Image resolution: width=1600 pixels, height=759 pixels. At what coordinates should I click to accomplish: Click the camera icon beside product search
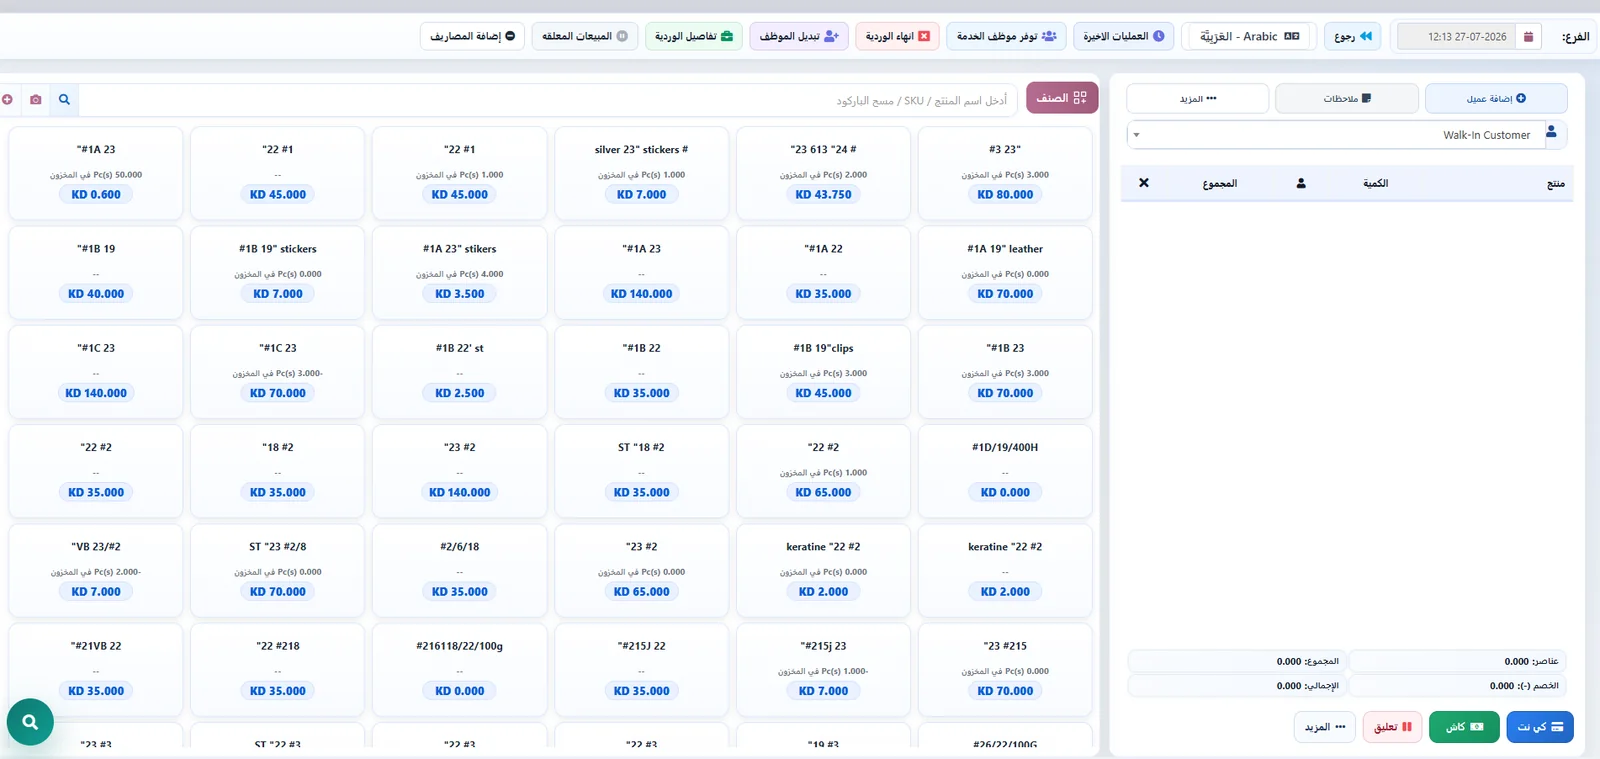tap(36, 100)
